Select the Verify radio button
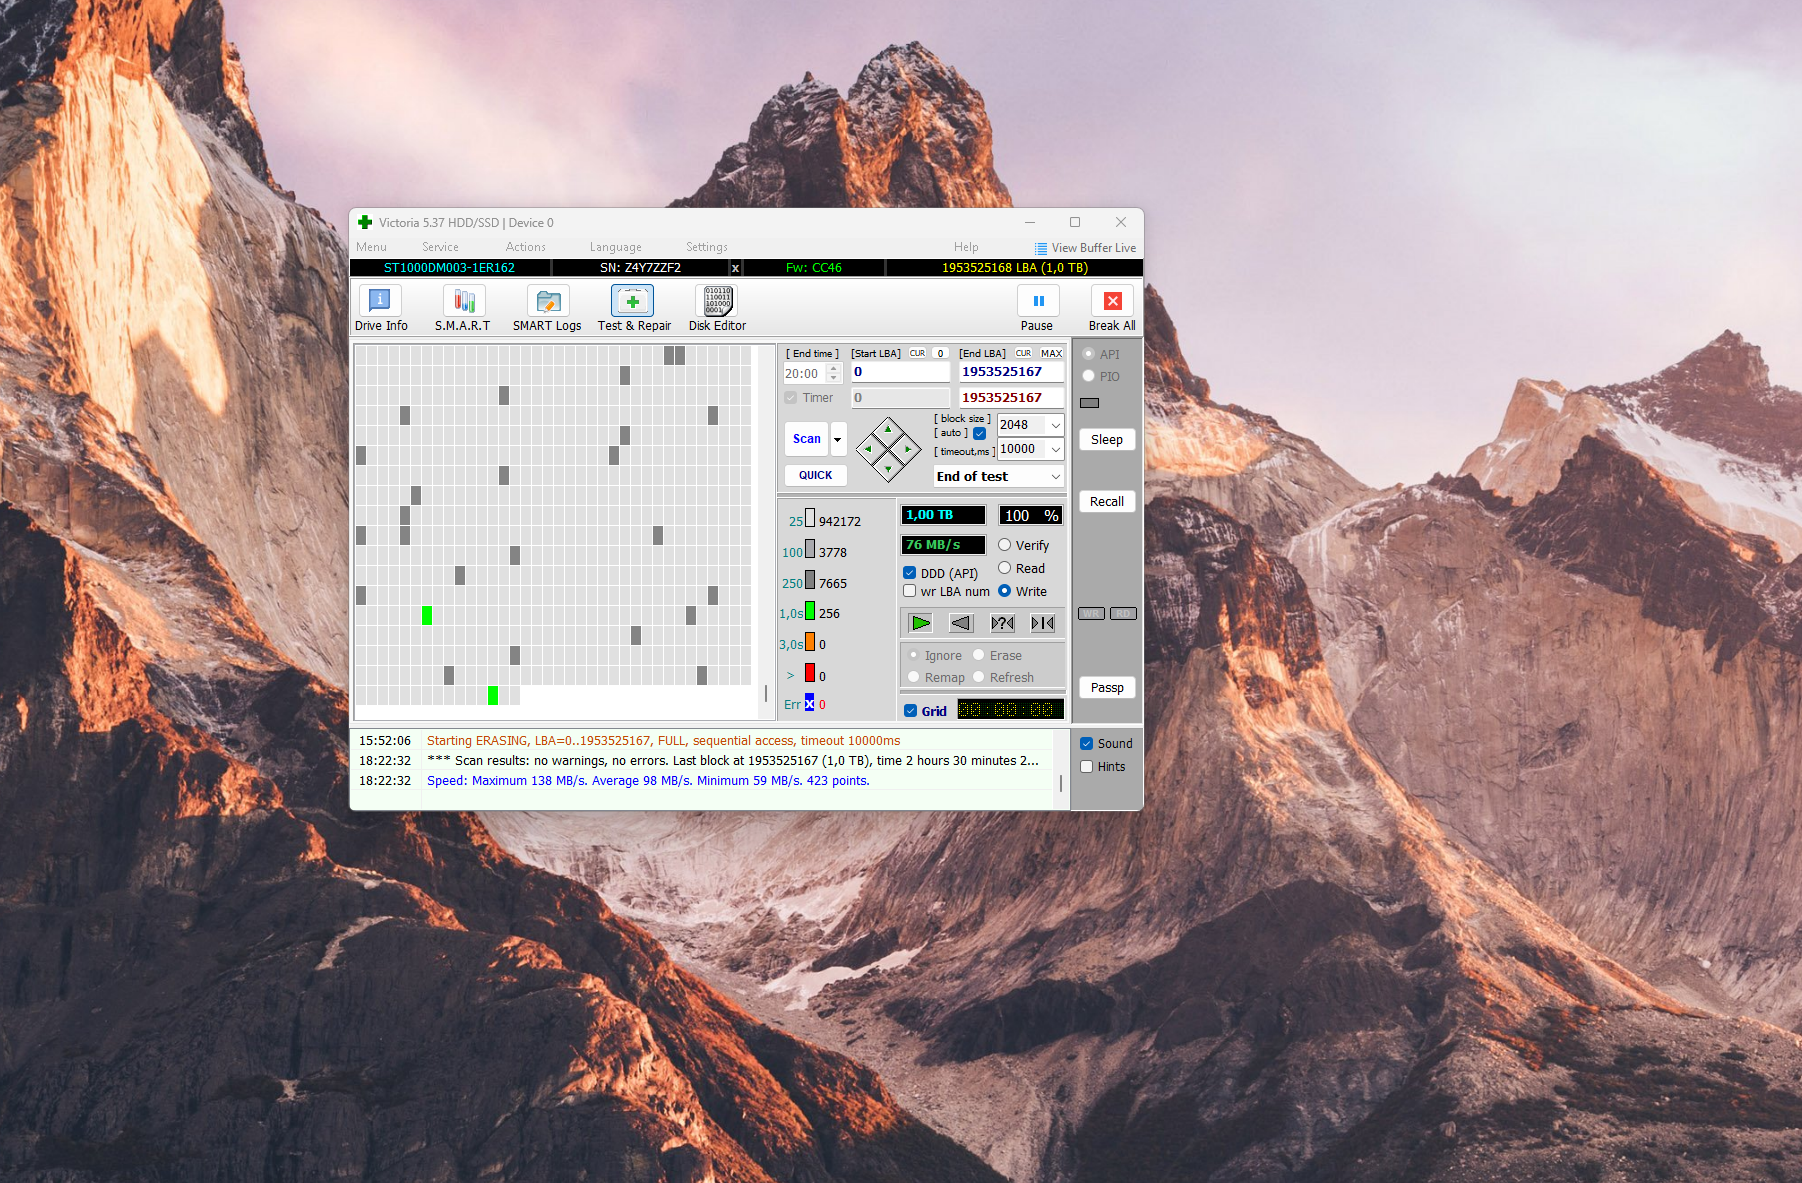Viewport: 1802px width, 1183px height. 1004,545
